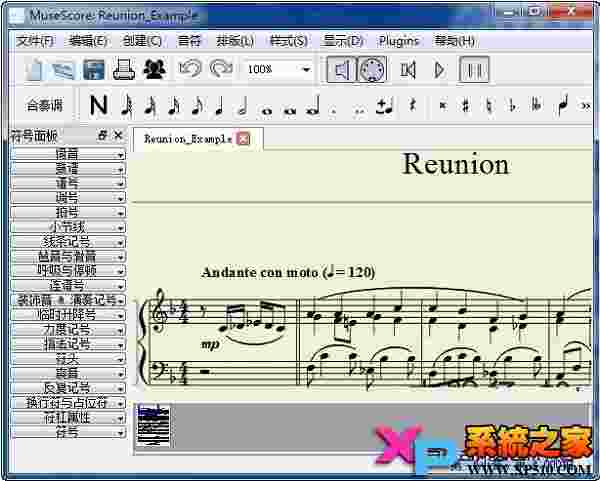
Task: Open the 显示(D) menu
Action: 342,41
